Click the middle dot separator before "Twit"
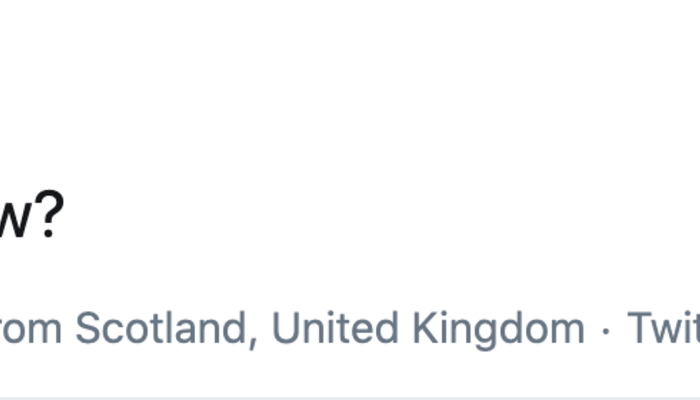Image resolution: width=700 pixels, height=400 pixels. pos(606,329)
